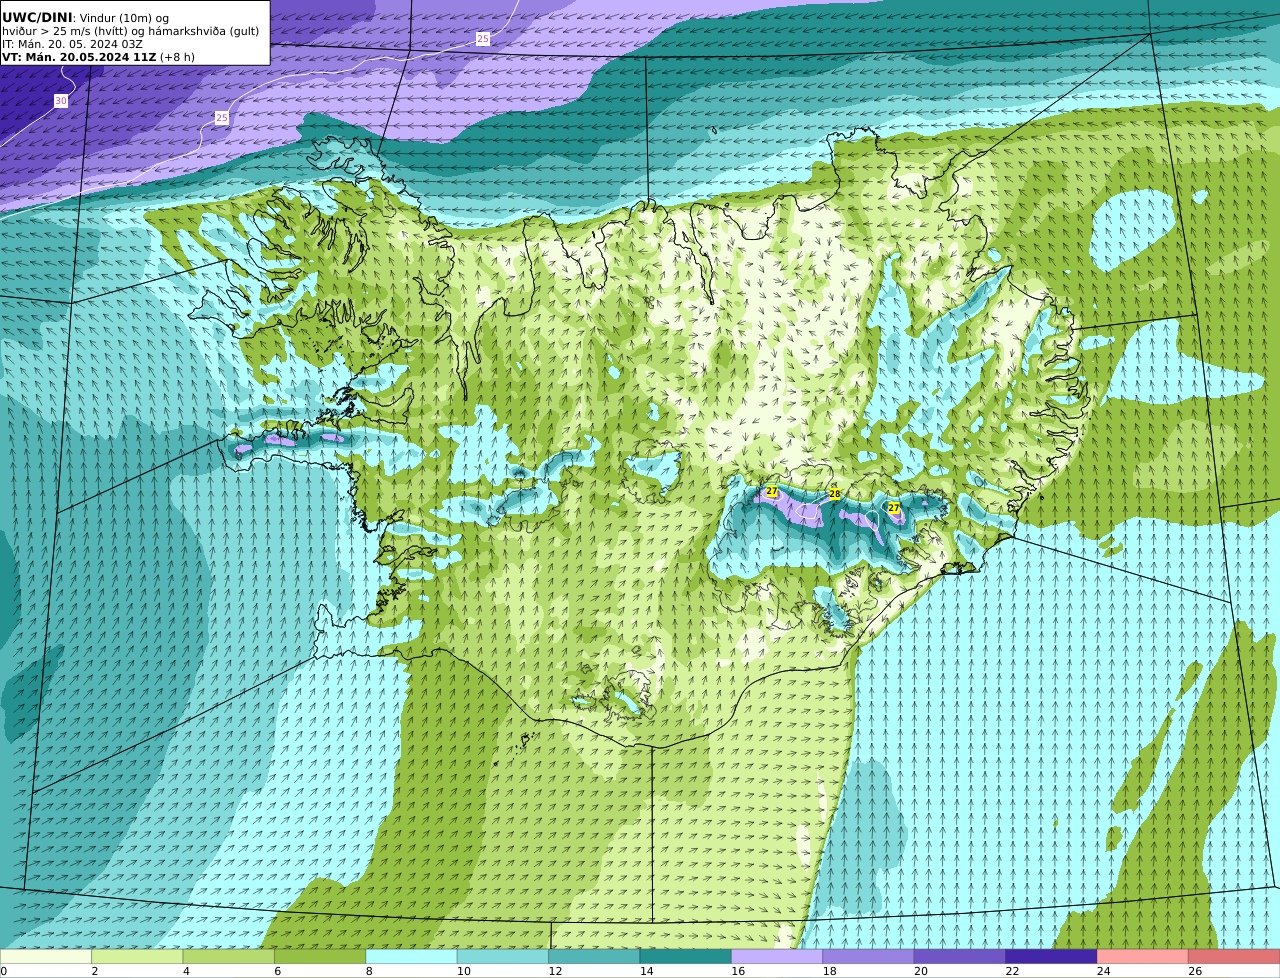Click the light yellow-green 2–4 m/s legend swatch
Viewport: 1280px width, 978px height.
tap(137, 957)
